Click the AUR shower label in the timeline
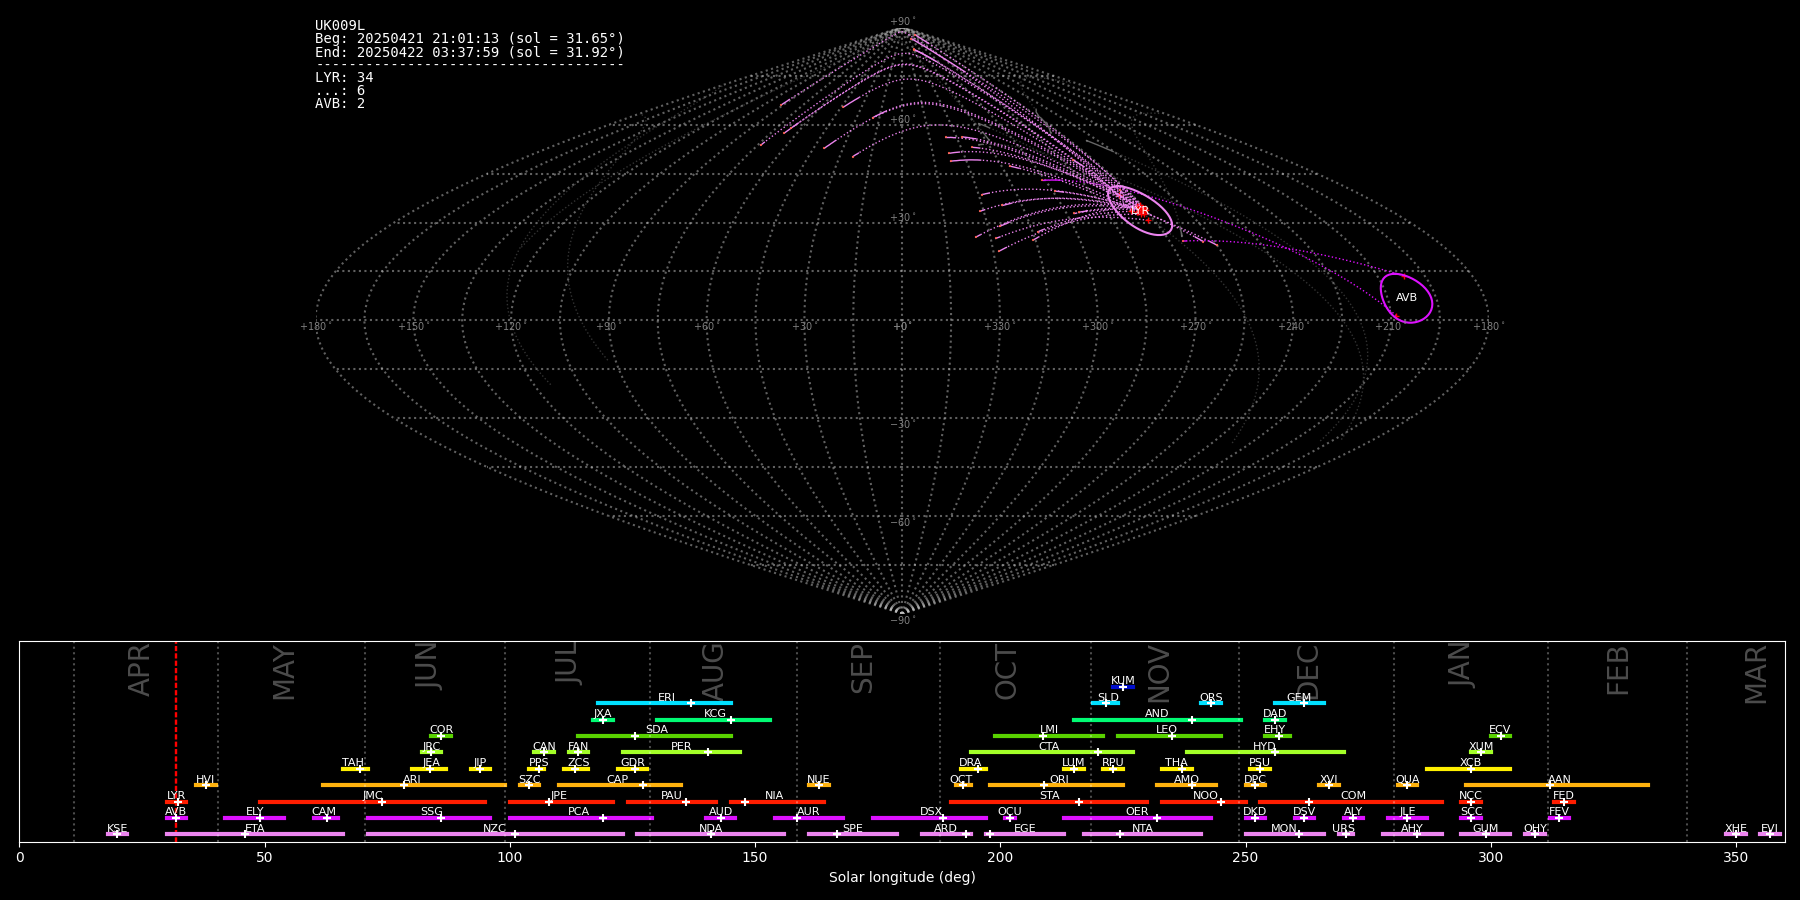This screenshot has height=900, width=1800. (808, 812)
